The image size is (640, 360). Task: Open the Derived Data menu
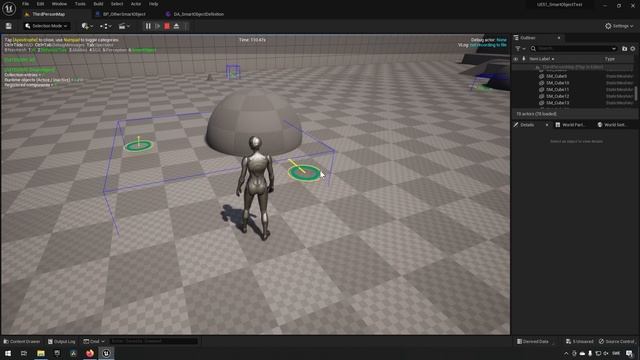pos(533,342)
